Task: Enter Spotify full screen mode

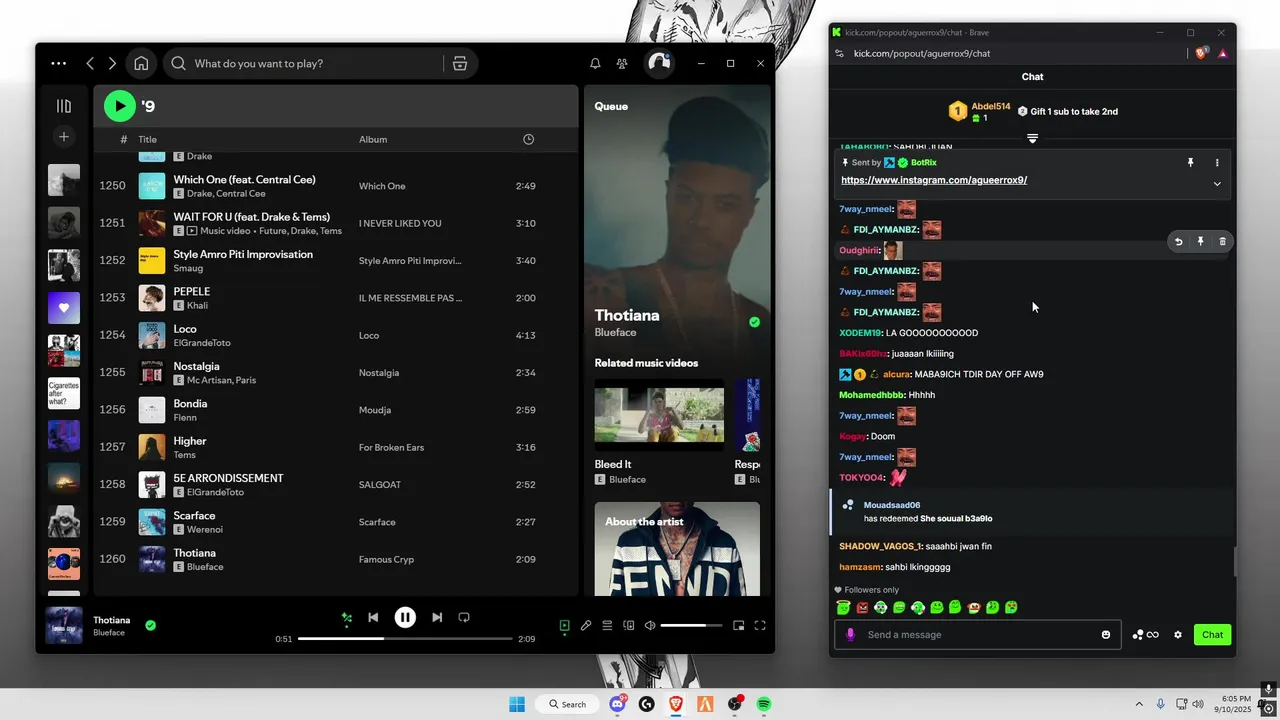Action: click(x=760, y=626)
